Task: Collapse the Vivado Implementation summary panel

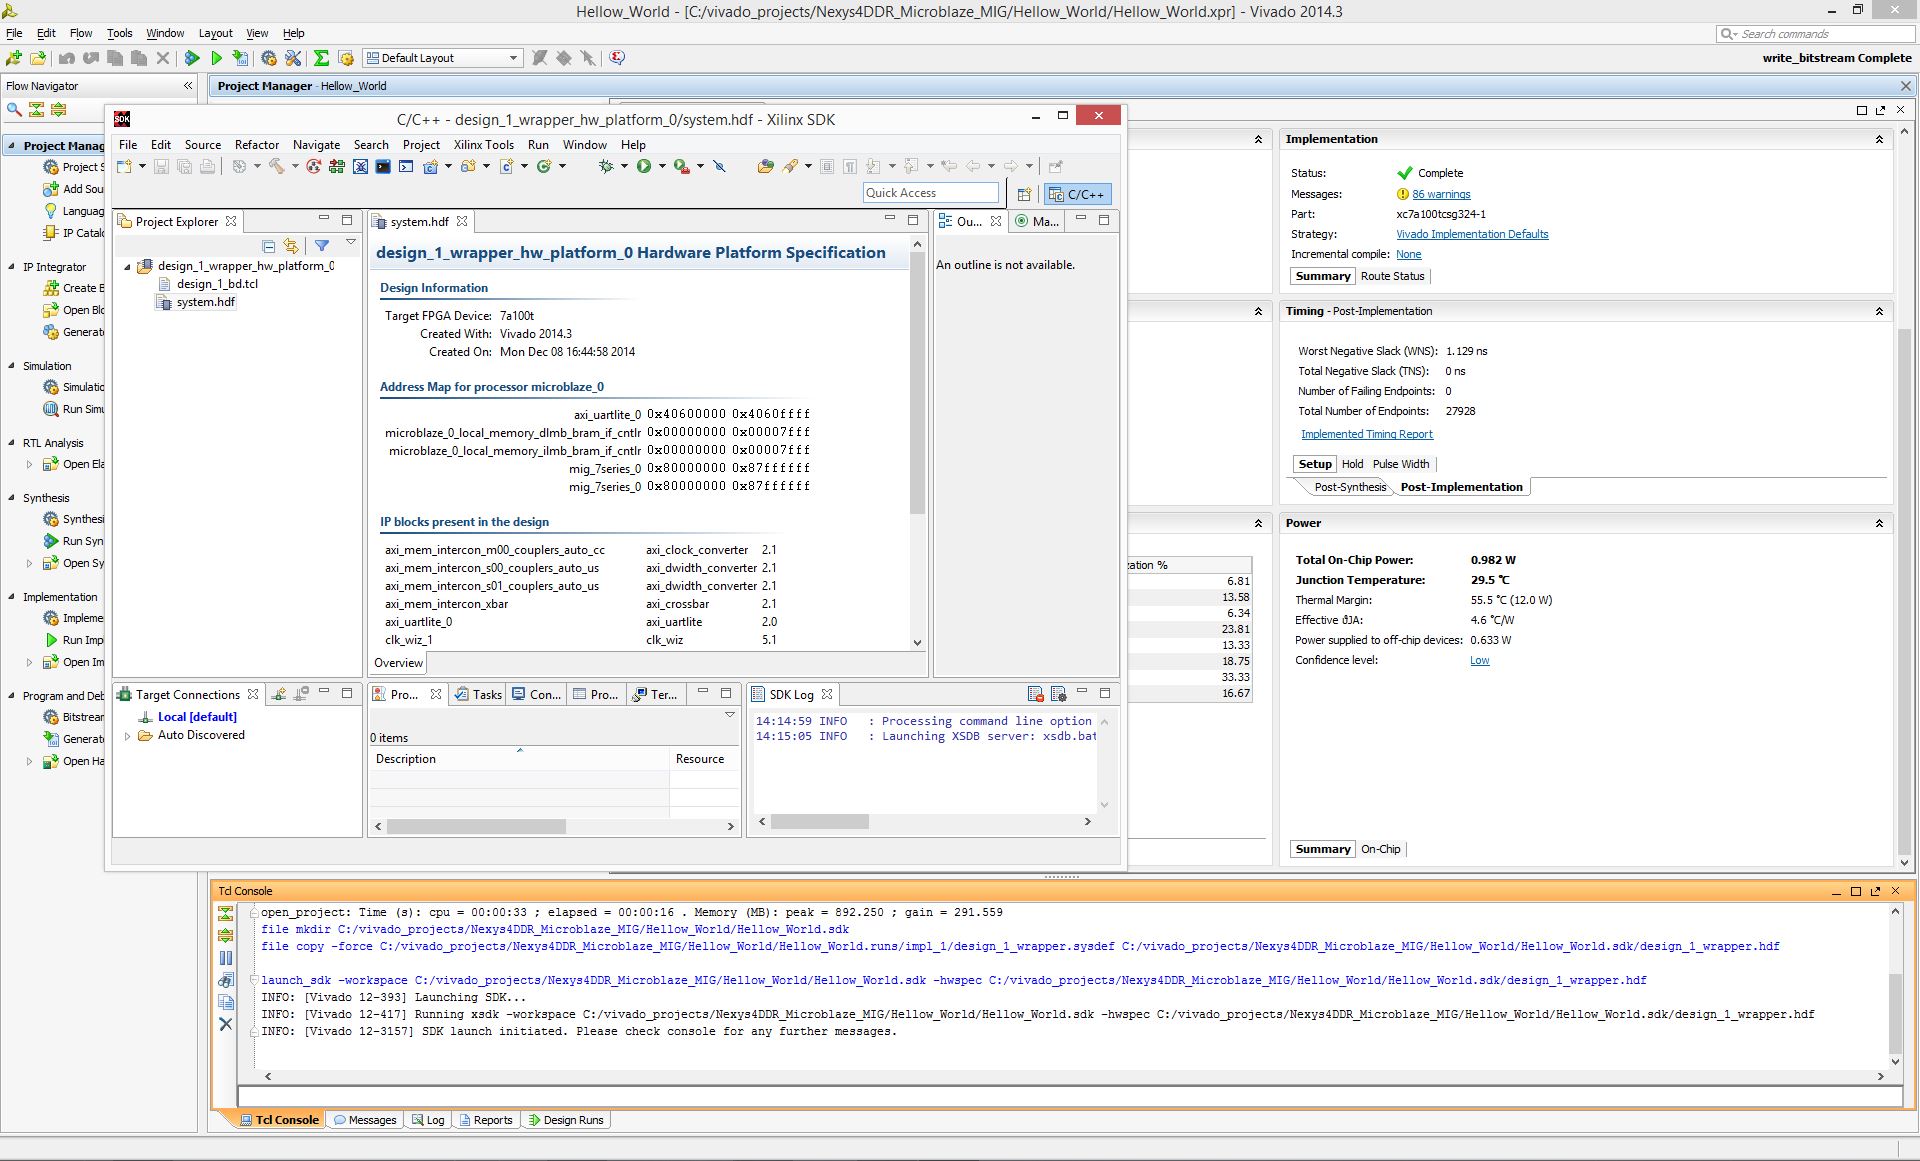Action: pos(1879,139)
